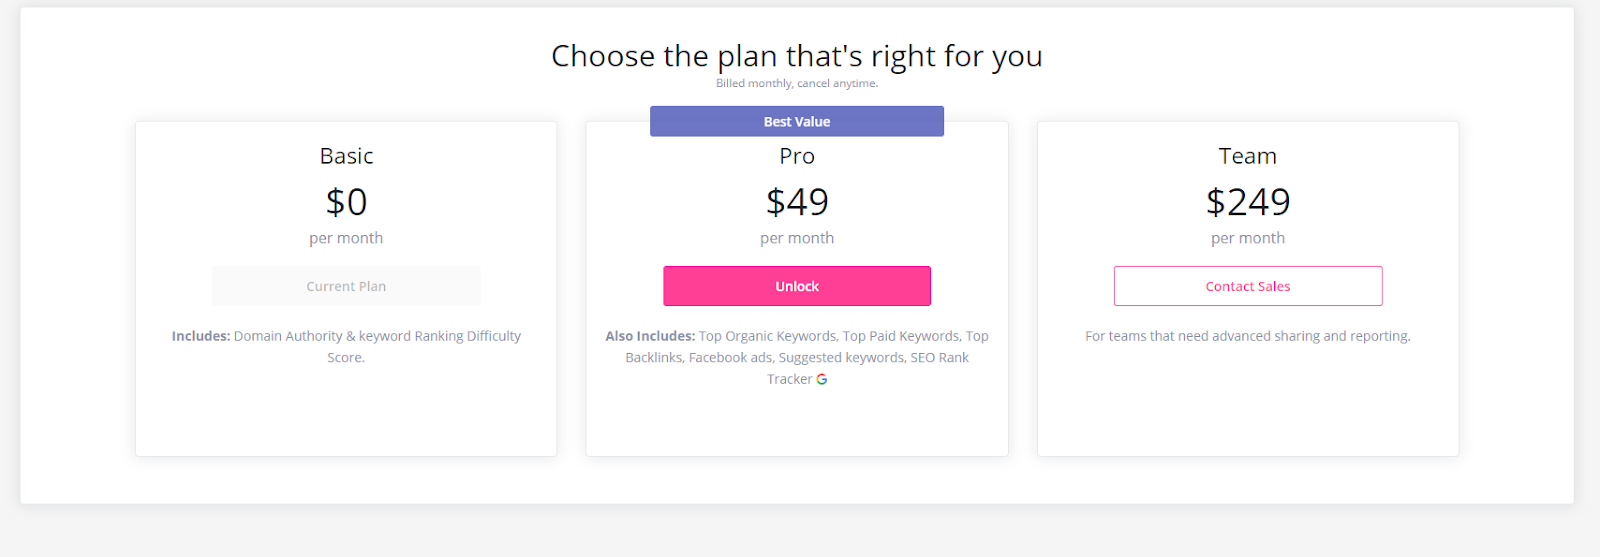Image resolution: width=1600 pixels, height=557 pixels.
Task: Click the Best Value badge
Action: click(796, 122)
